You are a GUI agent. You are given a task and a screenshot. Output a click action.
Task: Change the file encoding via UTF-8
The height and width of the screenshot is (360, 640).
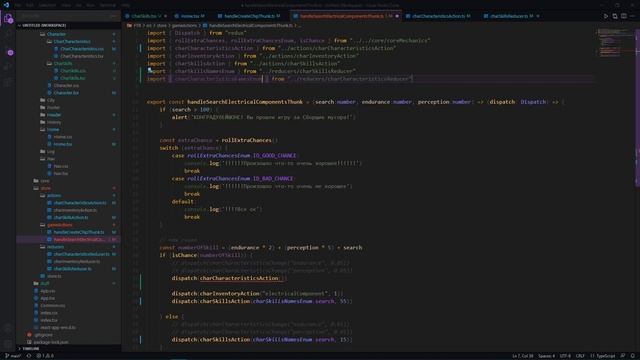(565, 356)
